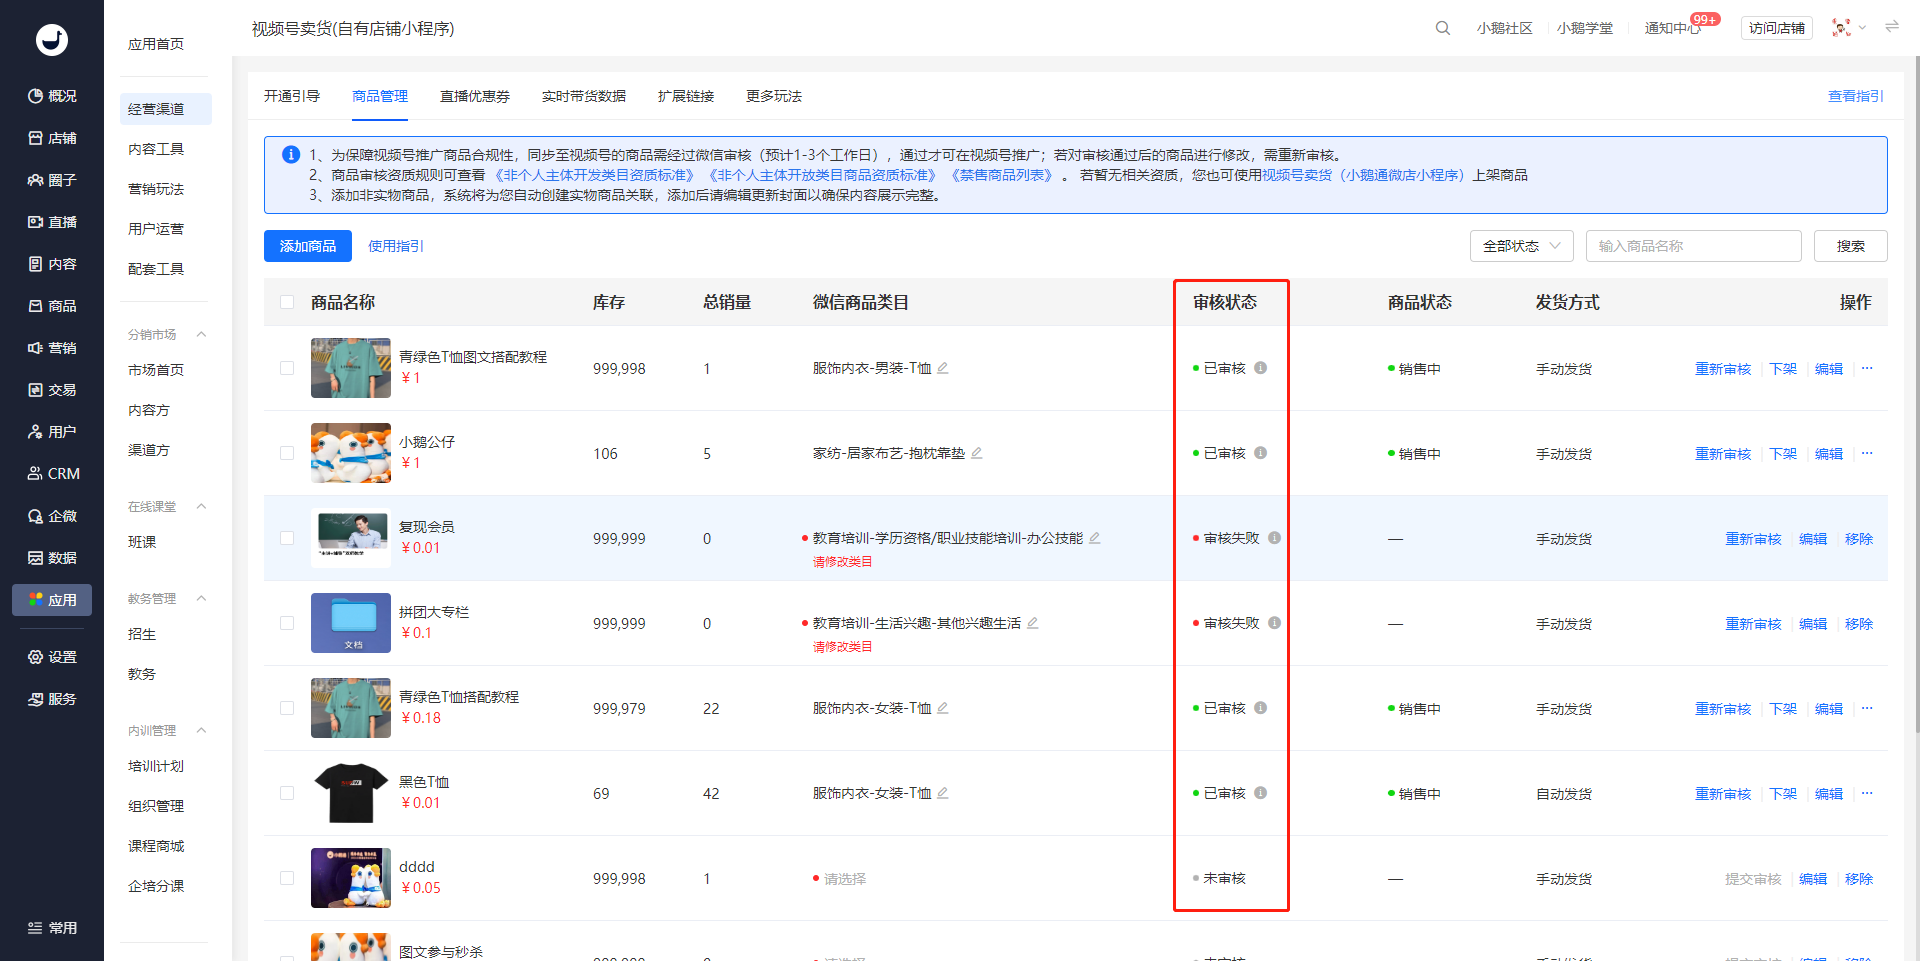Toggle the select-all checkbox in table header
This screenshot has height=961, width=1920.
(x=287, y=302)
